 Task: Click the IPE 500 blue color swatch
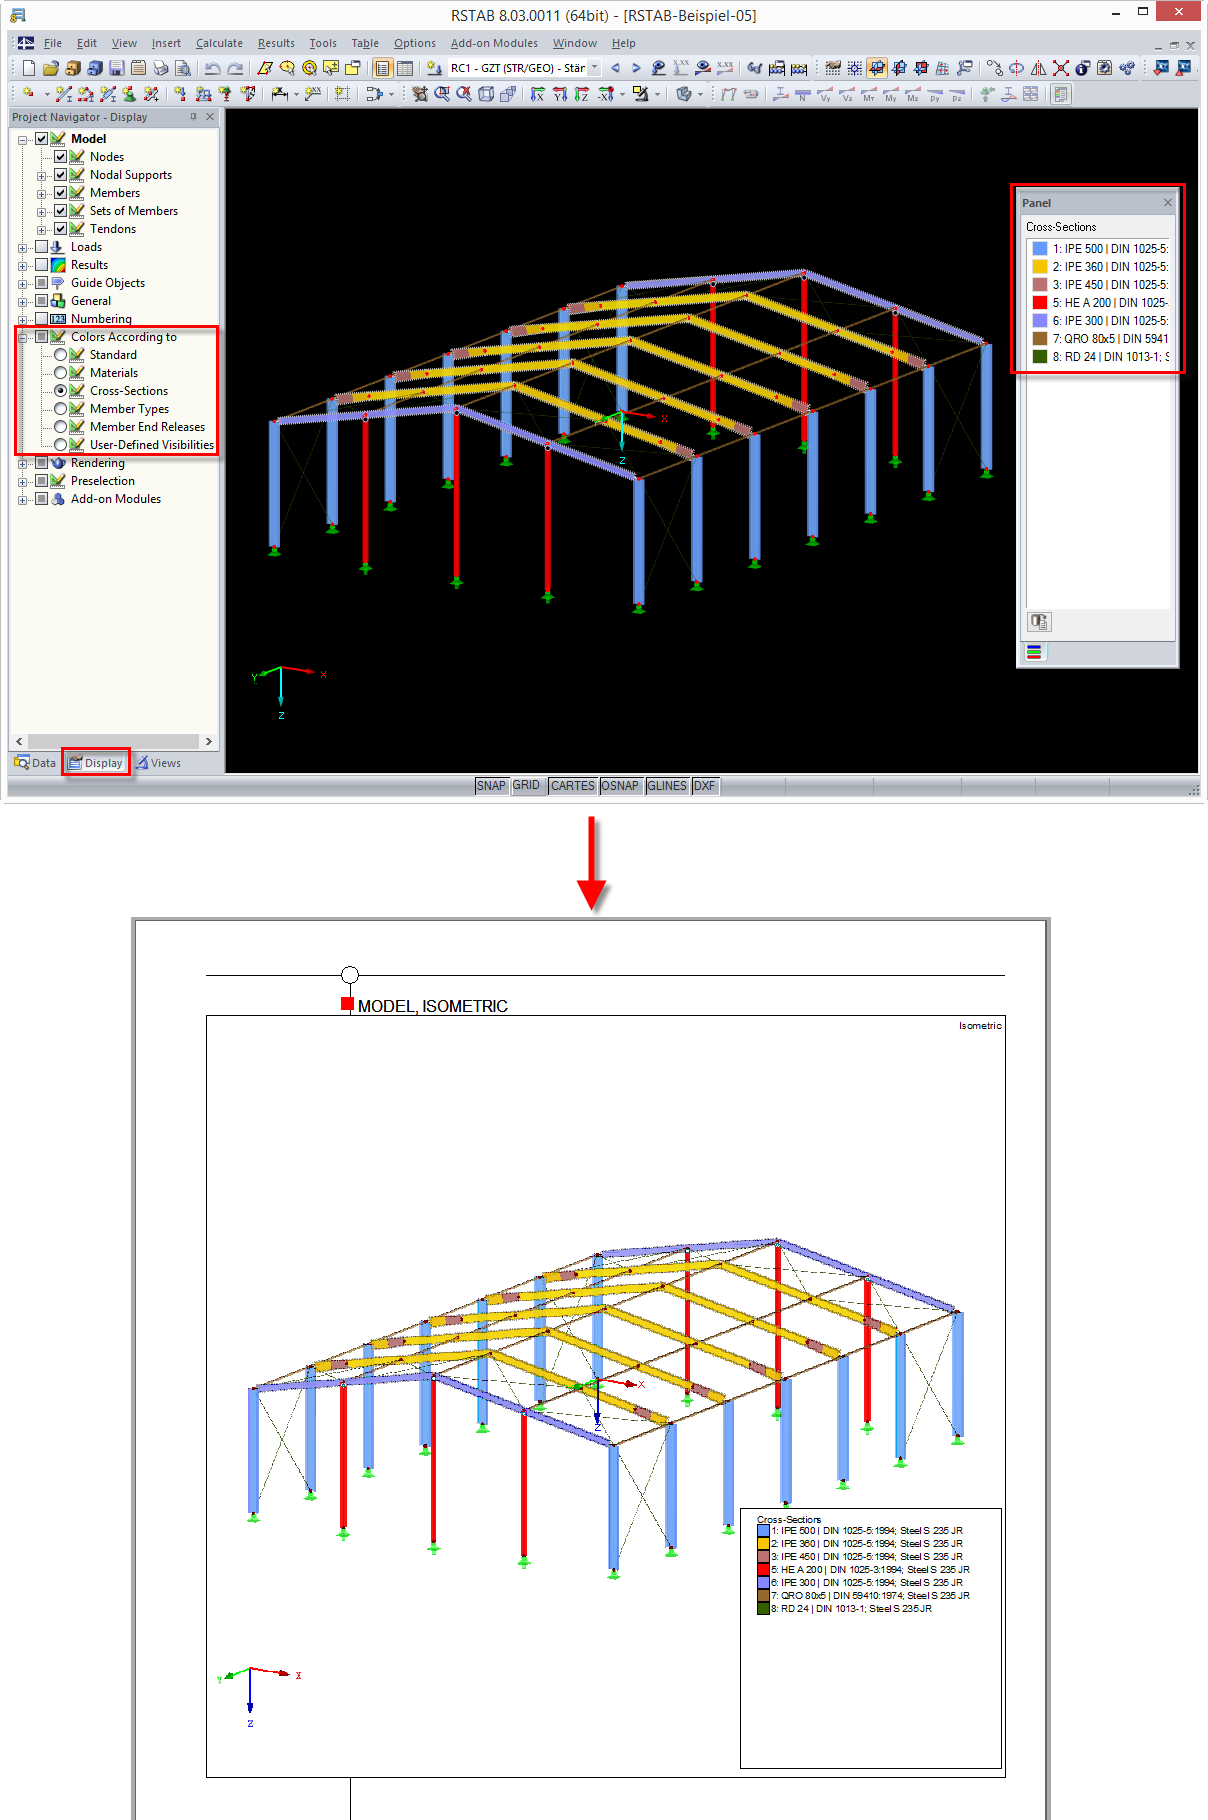point(1040,249)
